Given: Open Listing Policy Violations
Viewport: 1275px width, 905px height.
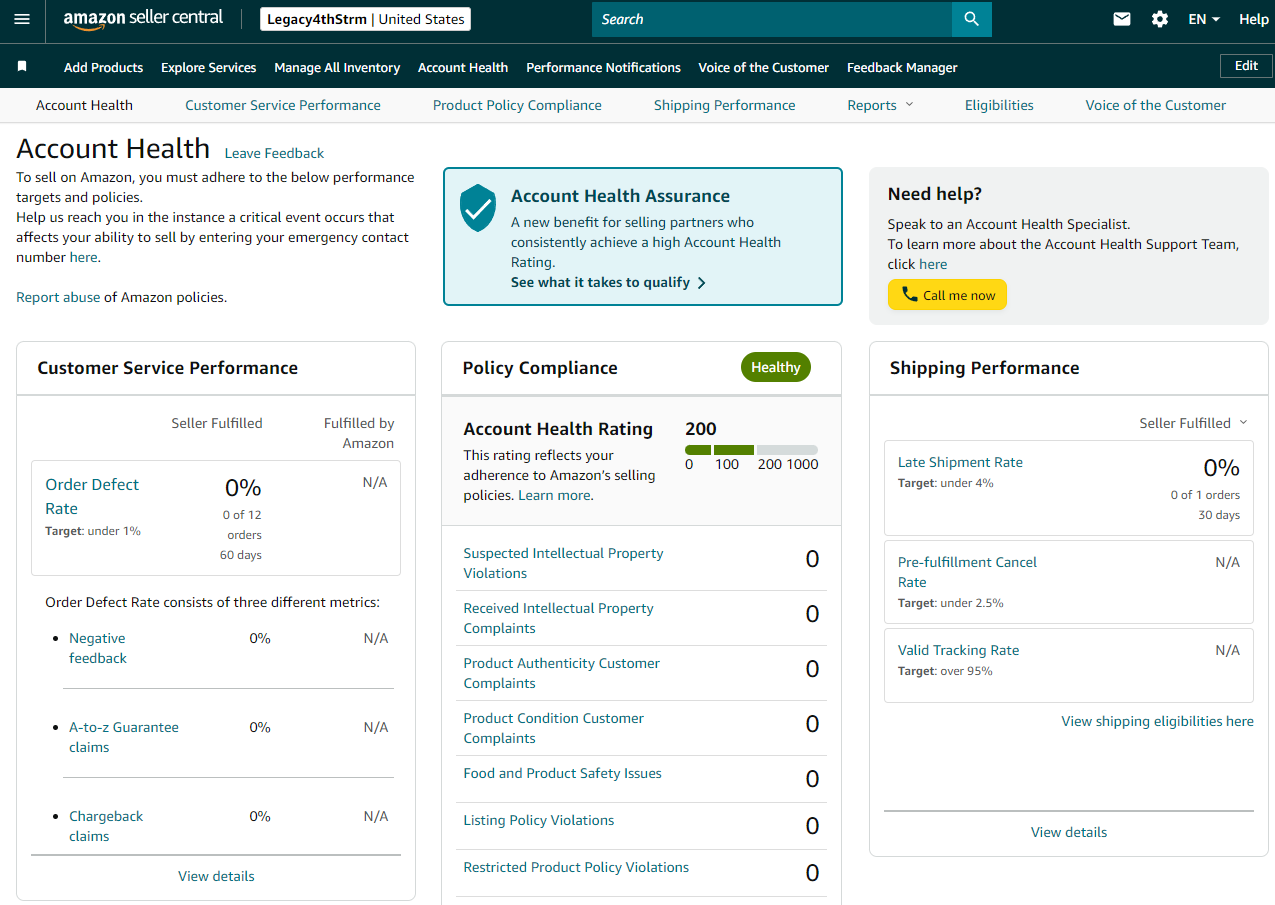Looking at the screenshot, I should [538, 820].
